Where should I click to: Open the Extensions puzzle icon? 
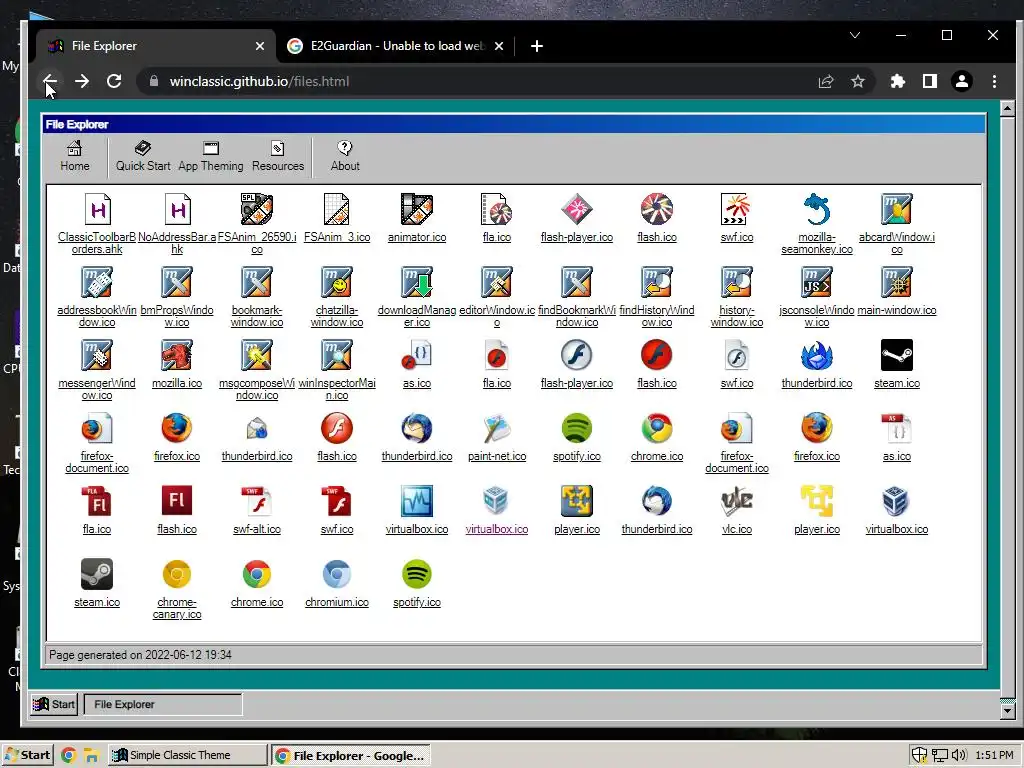[x=897, y=82]
